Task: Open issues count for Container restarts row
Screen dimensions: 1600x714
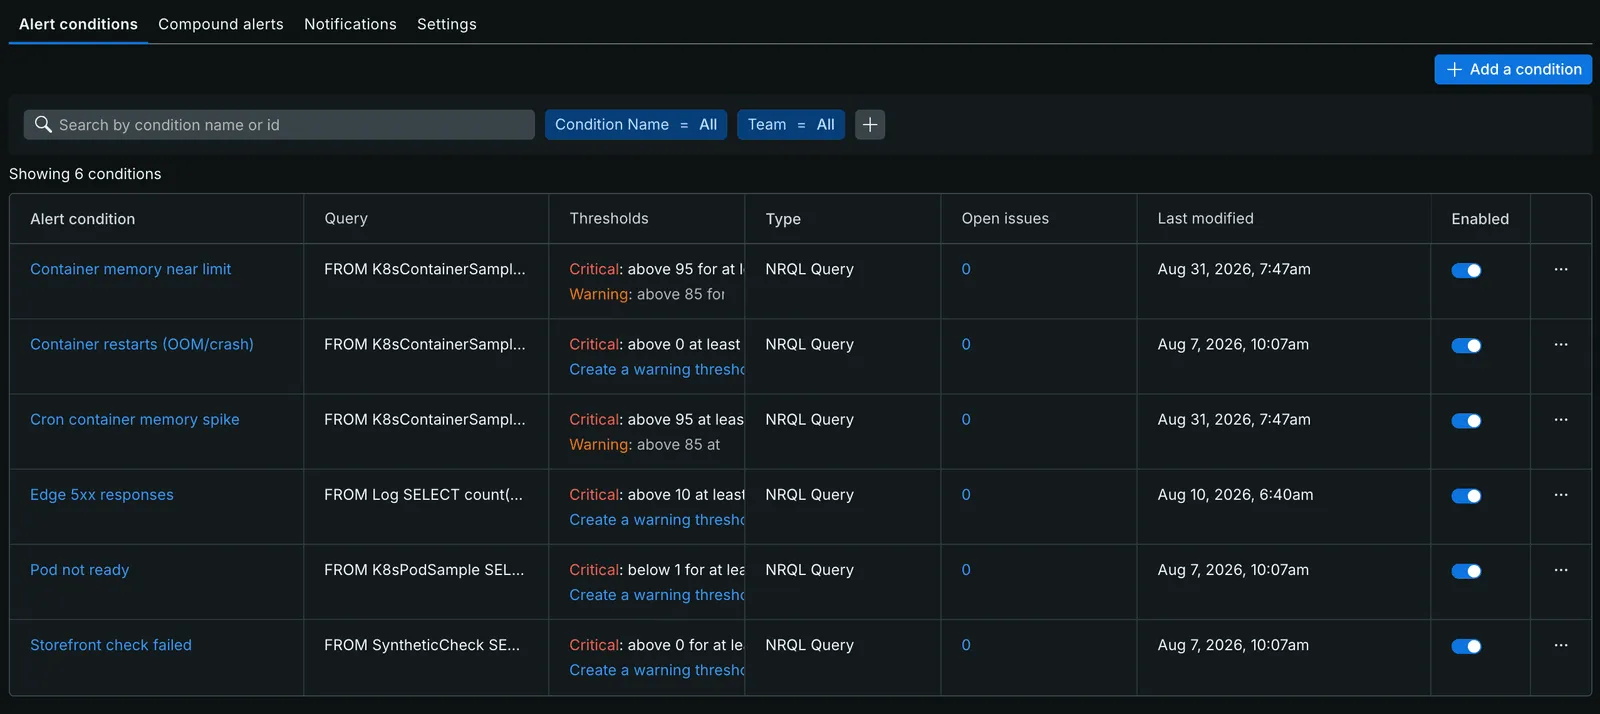Action: click(966, 344)
